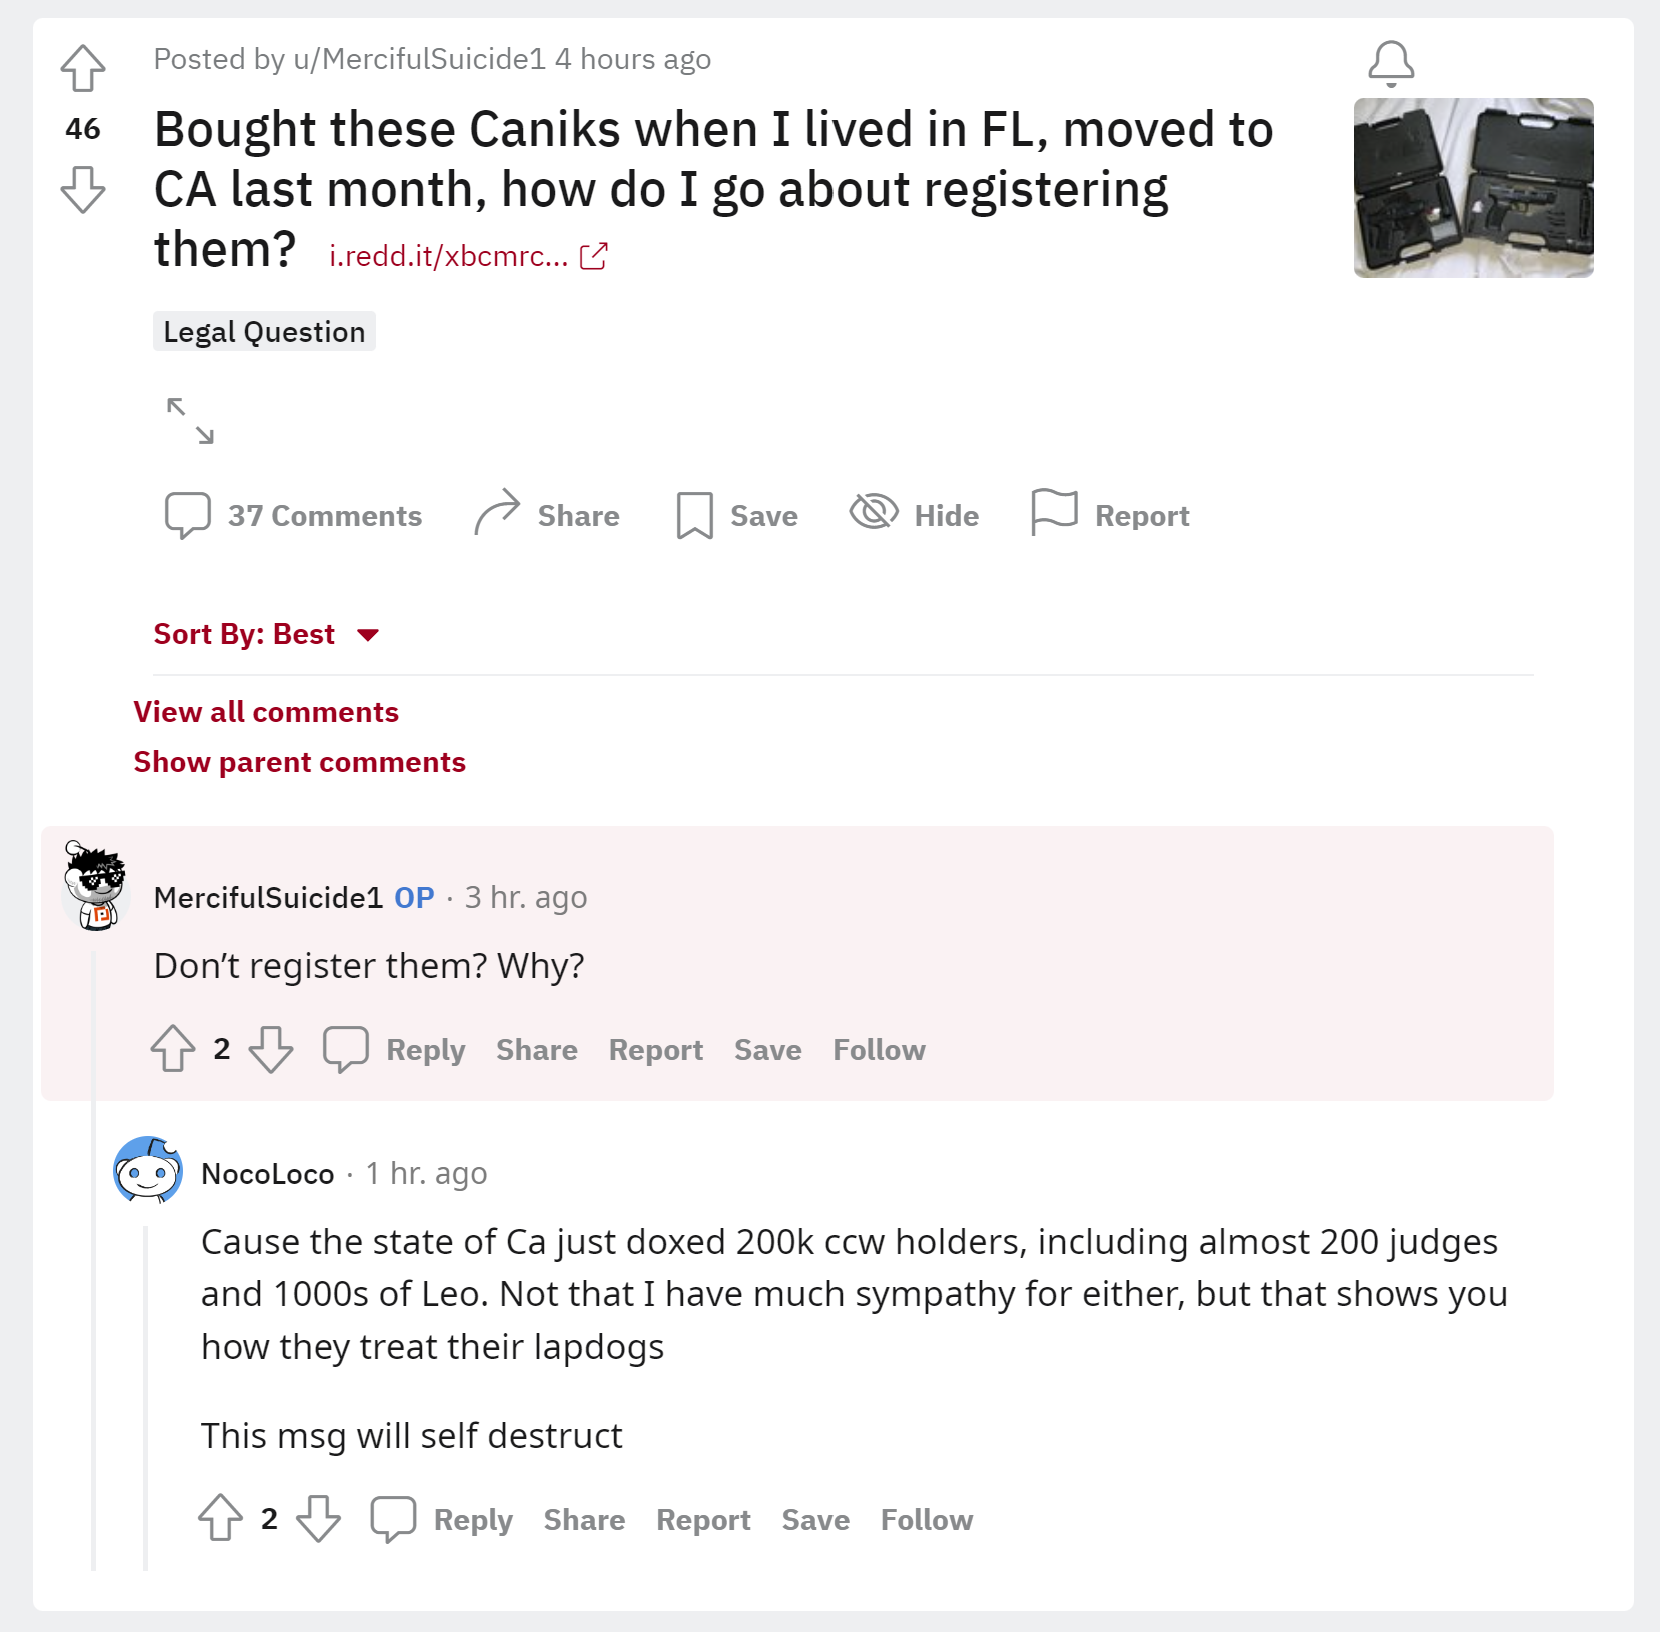Viewport: 1660px width, 1632px height.
Task: Share the post via arrow icon
Action: (x=547, y=514)
